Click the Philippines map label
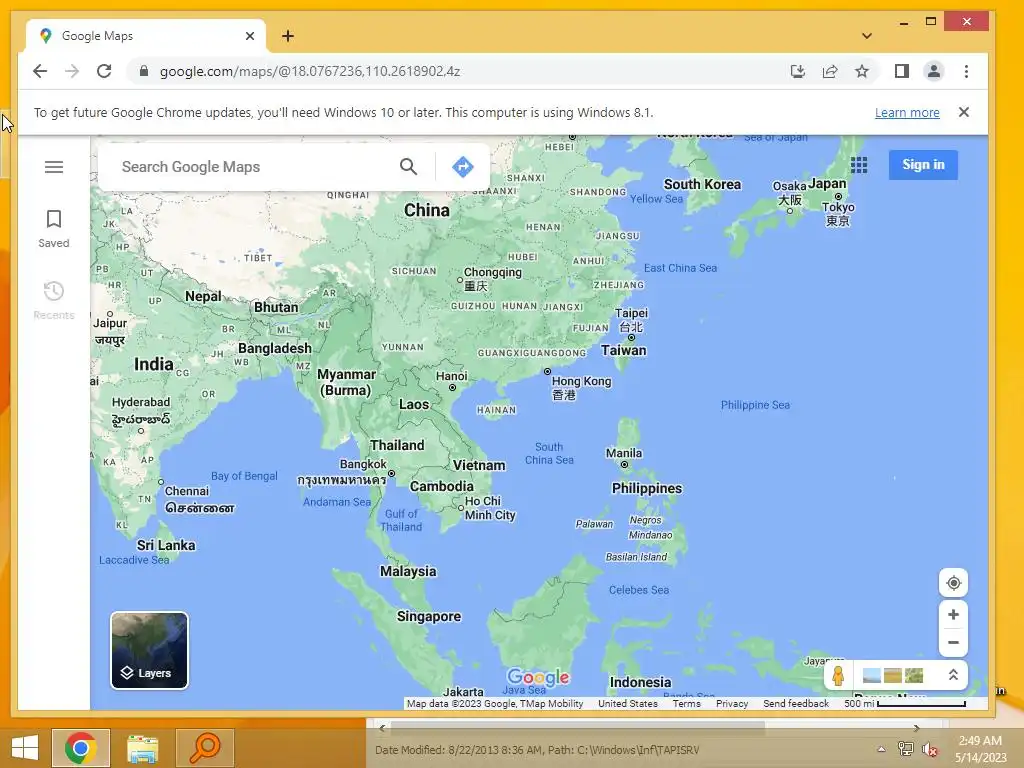The image size is (1024, 768). pyautogui.click(x=647, y=488)
